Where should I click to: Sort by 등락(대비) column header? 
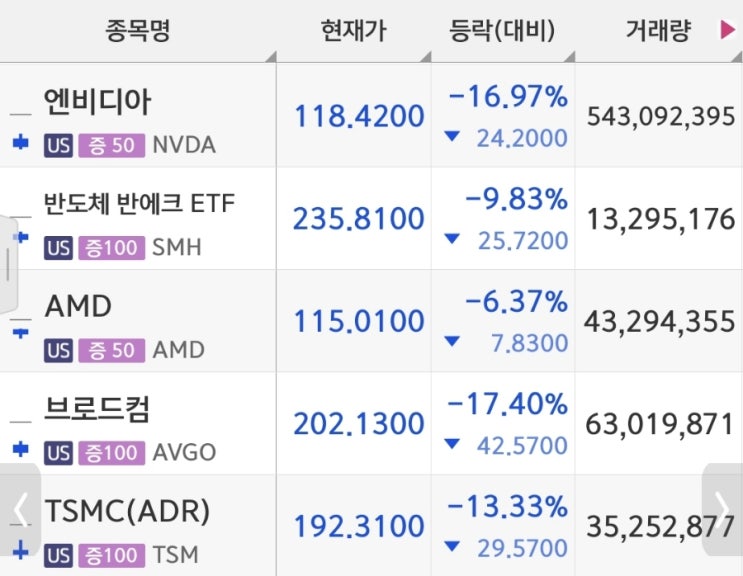(502, 31)
